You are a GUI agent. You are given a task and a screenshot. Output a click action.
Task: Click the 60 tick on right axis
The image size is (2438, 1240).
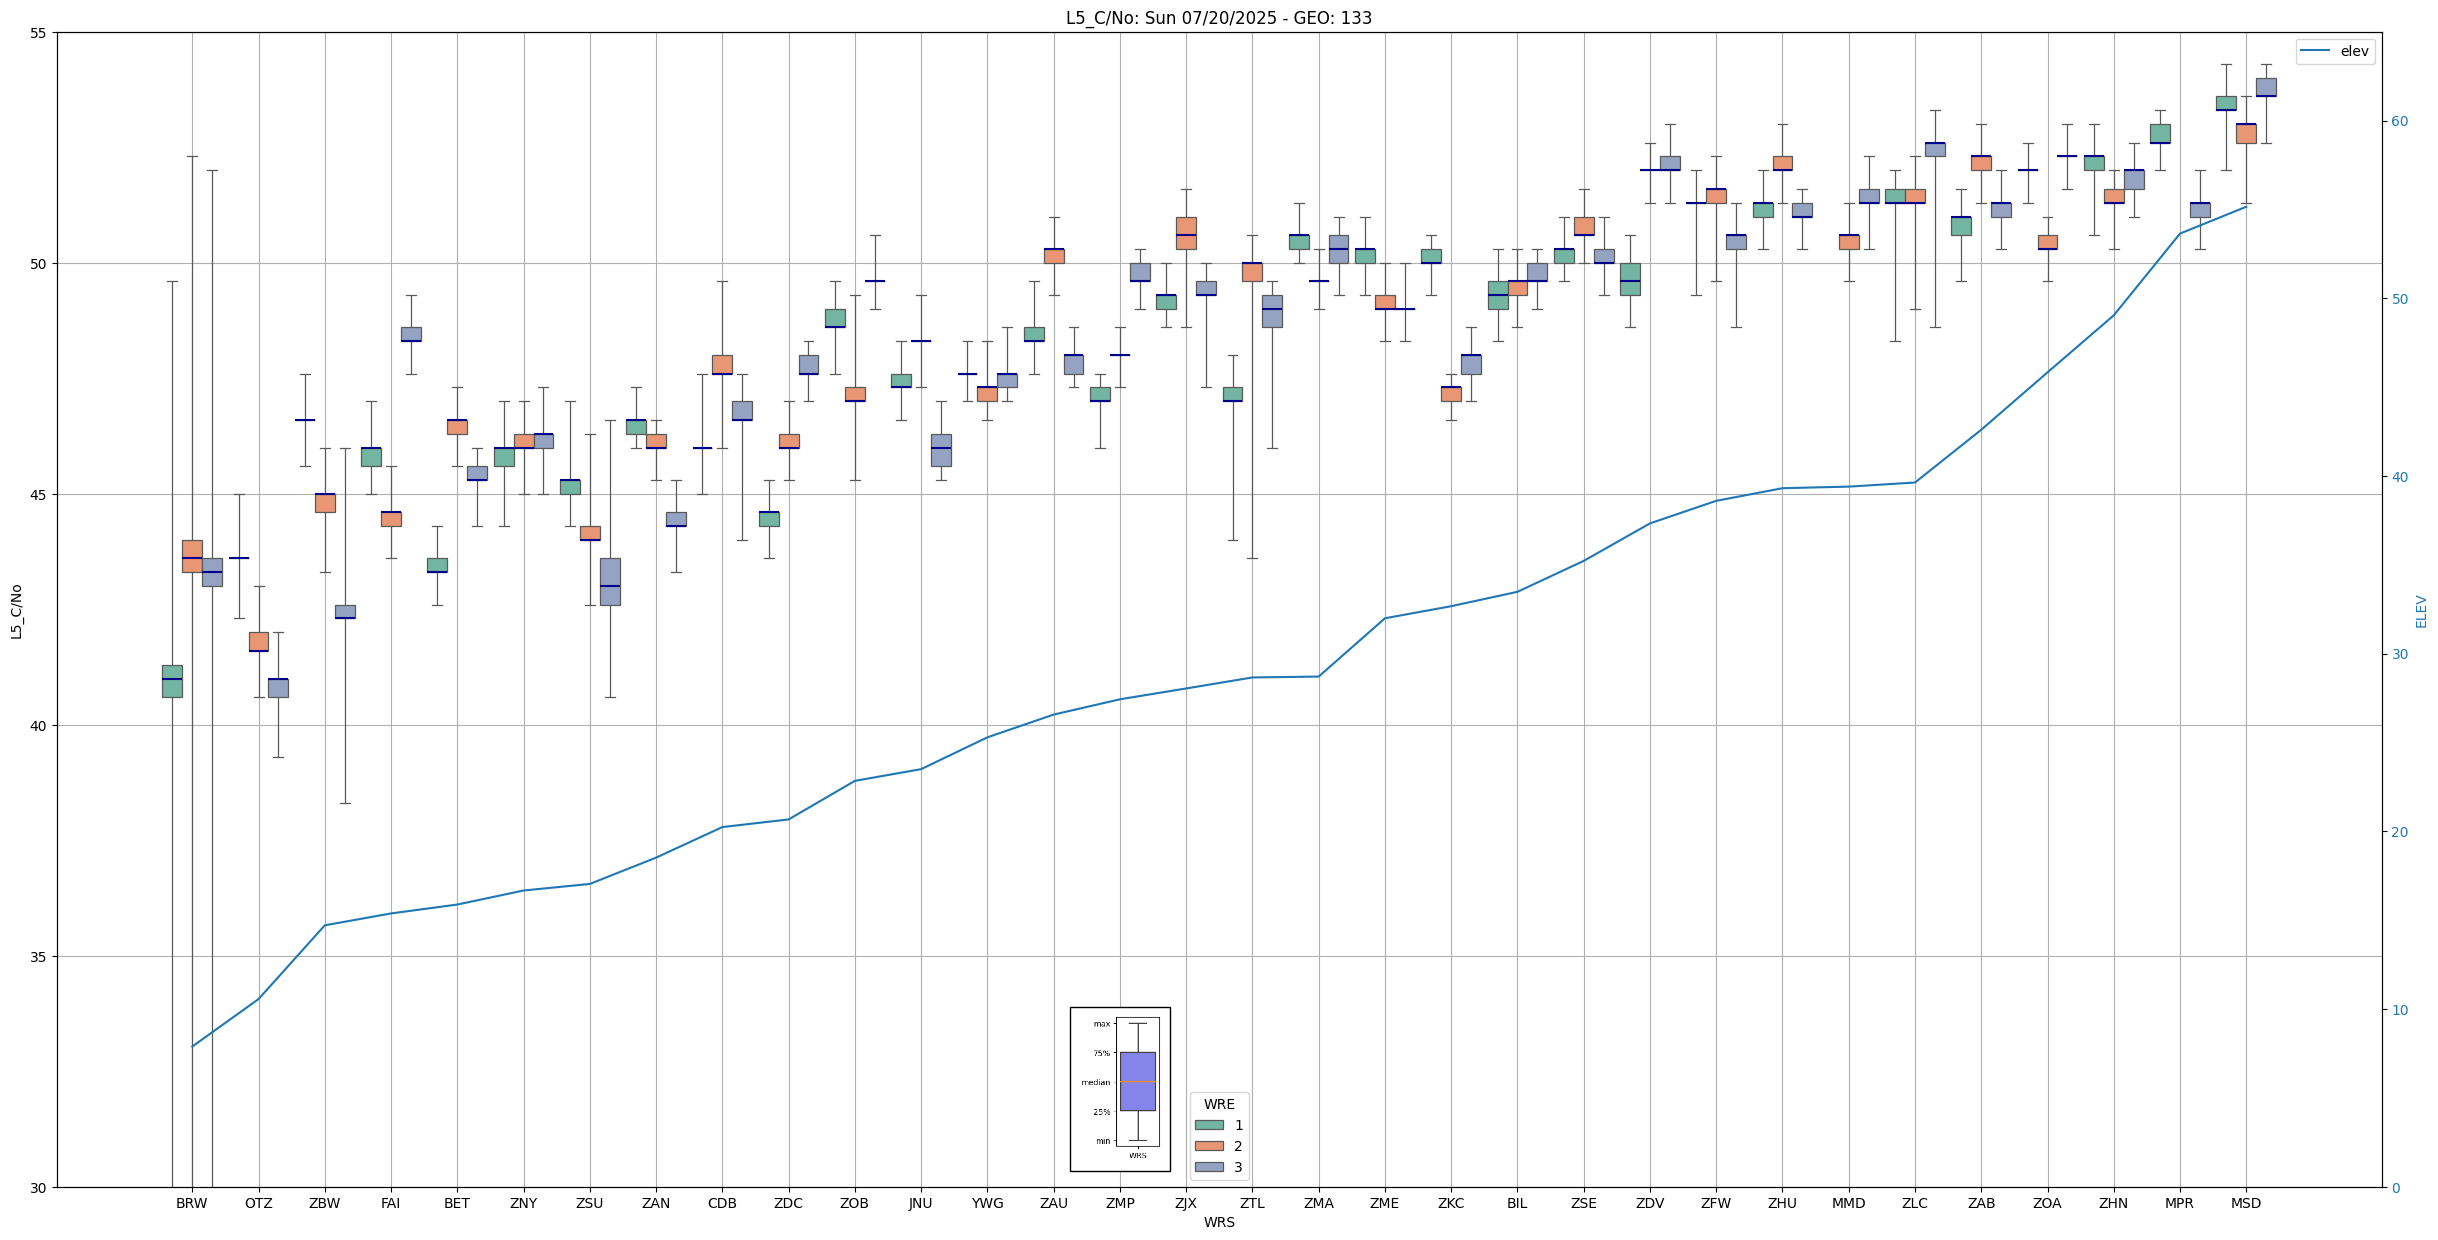[2399, 122]
